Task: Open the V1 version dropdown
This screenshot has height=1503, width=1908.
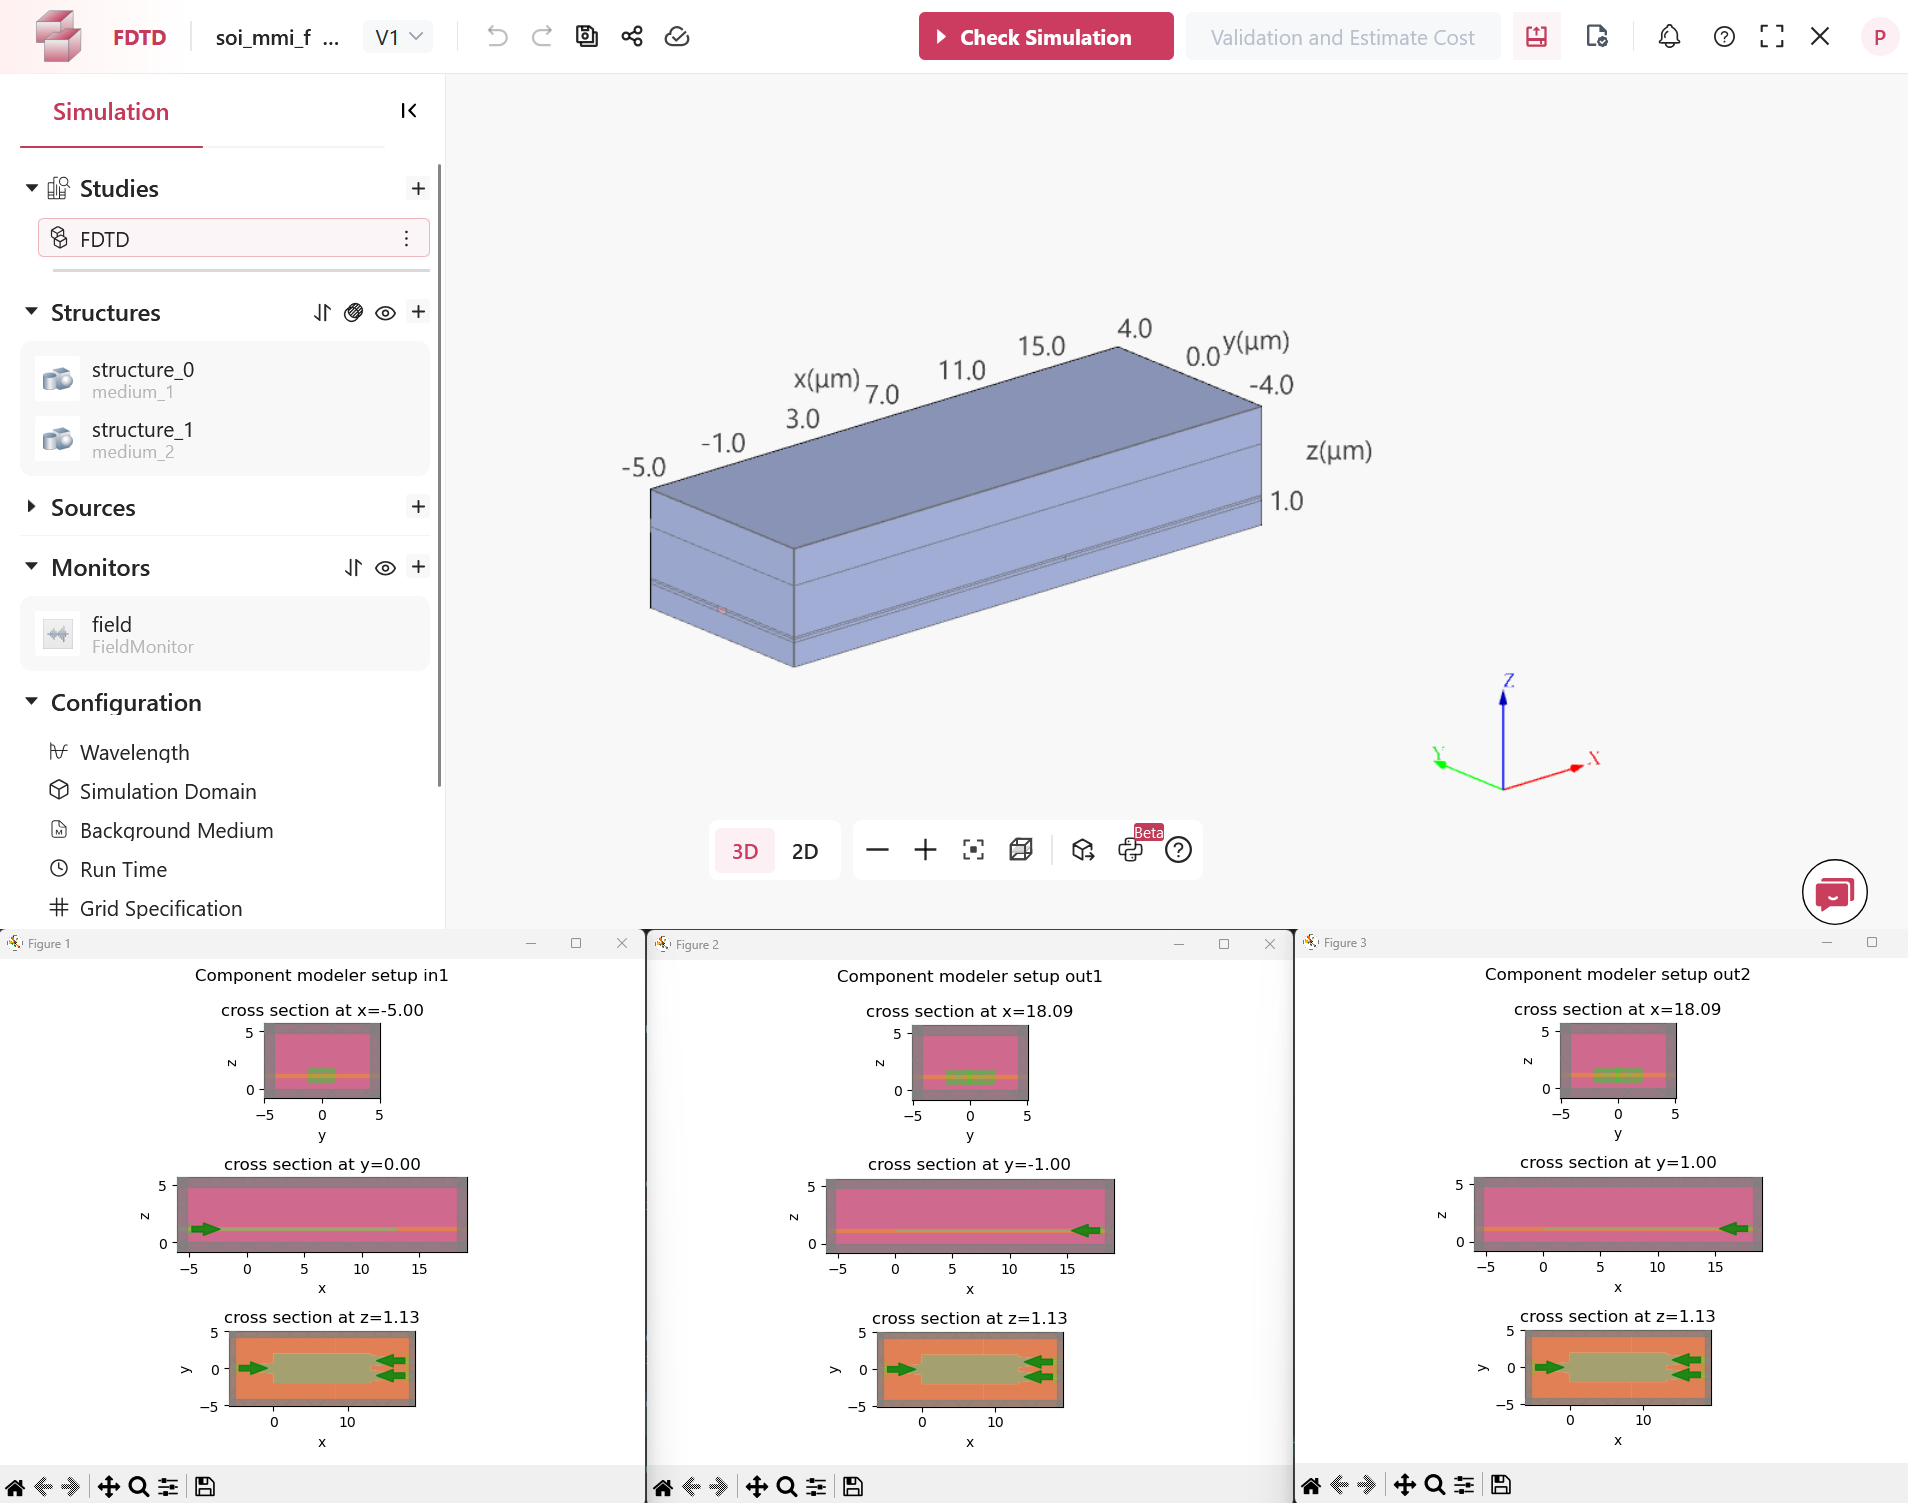Action: coord(398,37)
